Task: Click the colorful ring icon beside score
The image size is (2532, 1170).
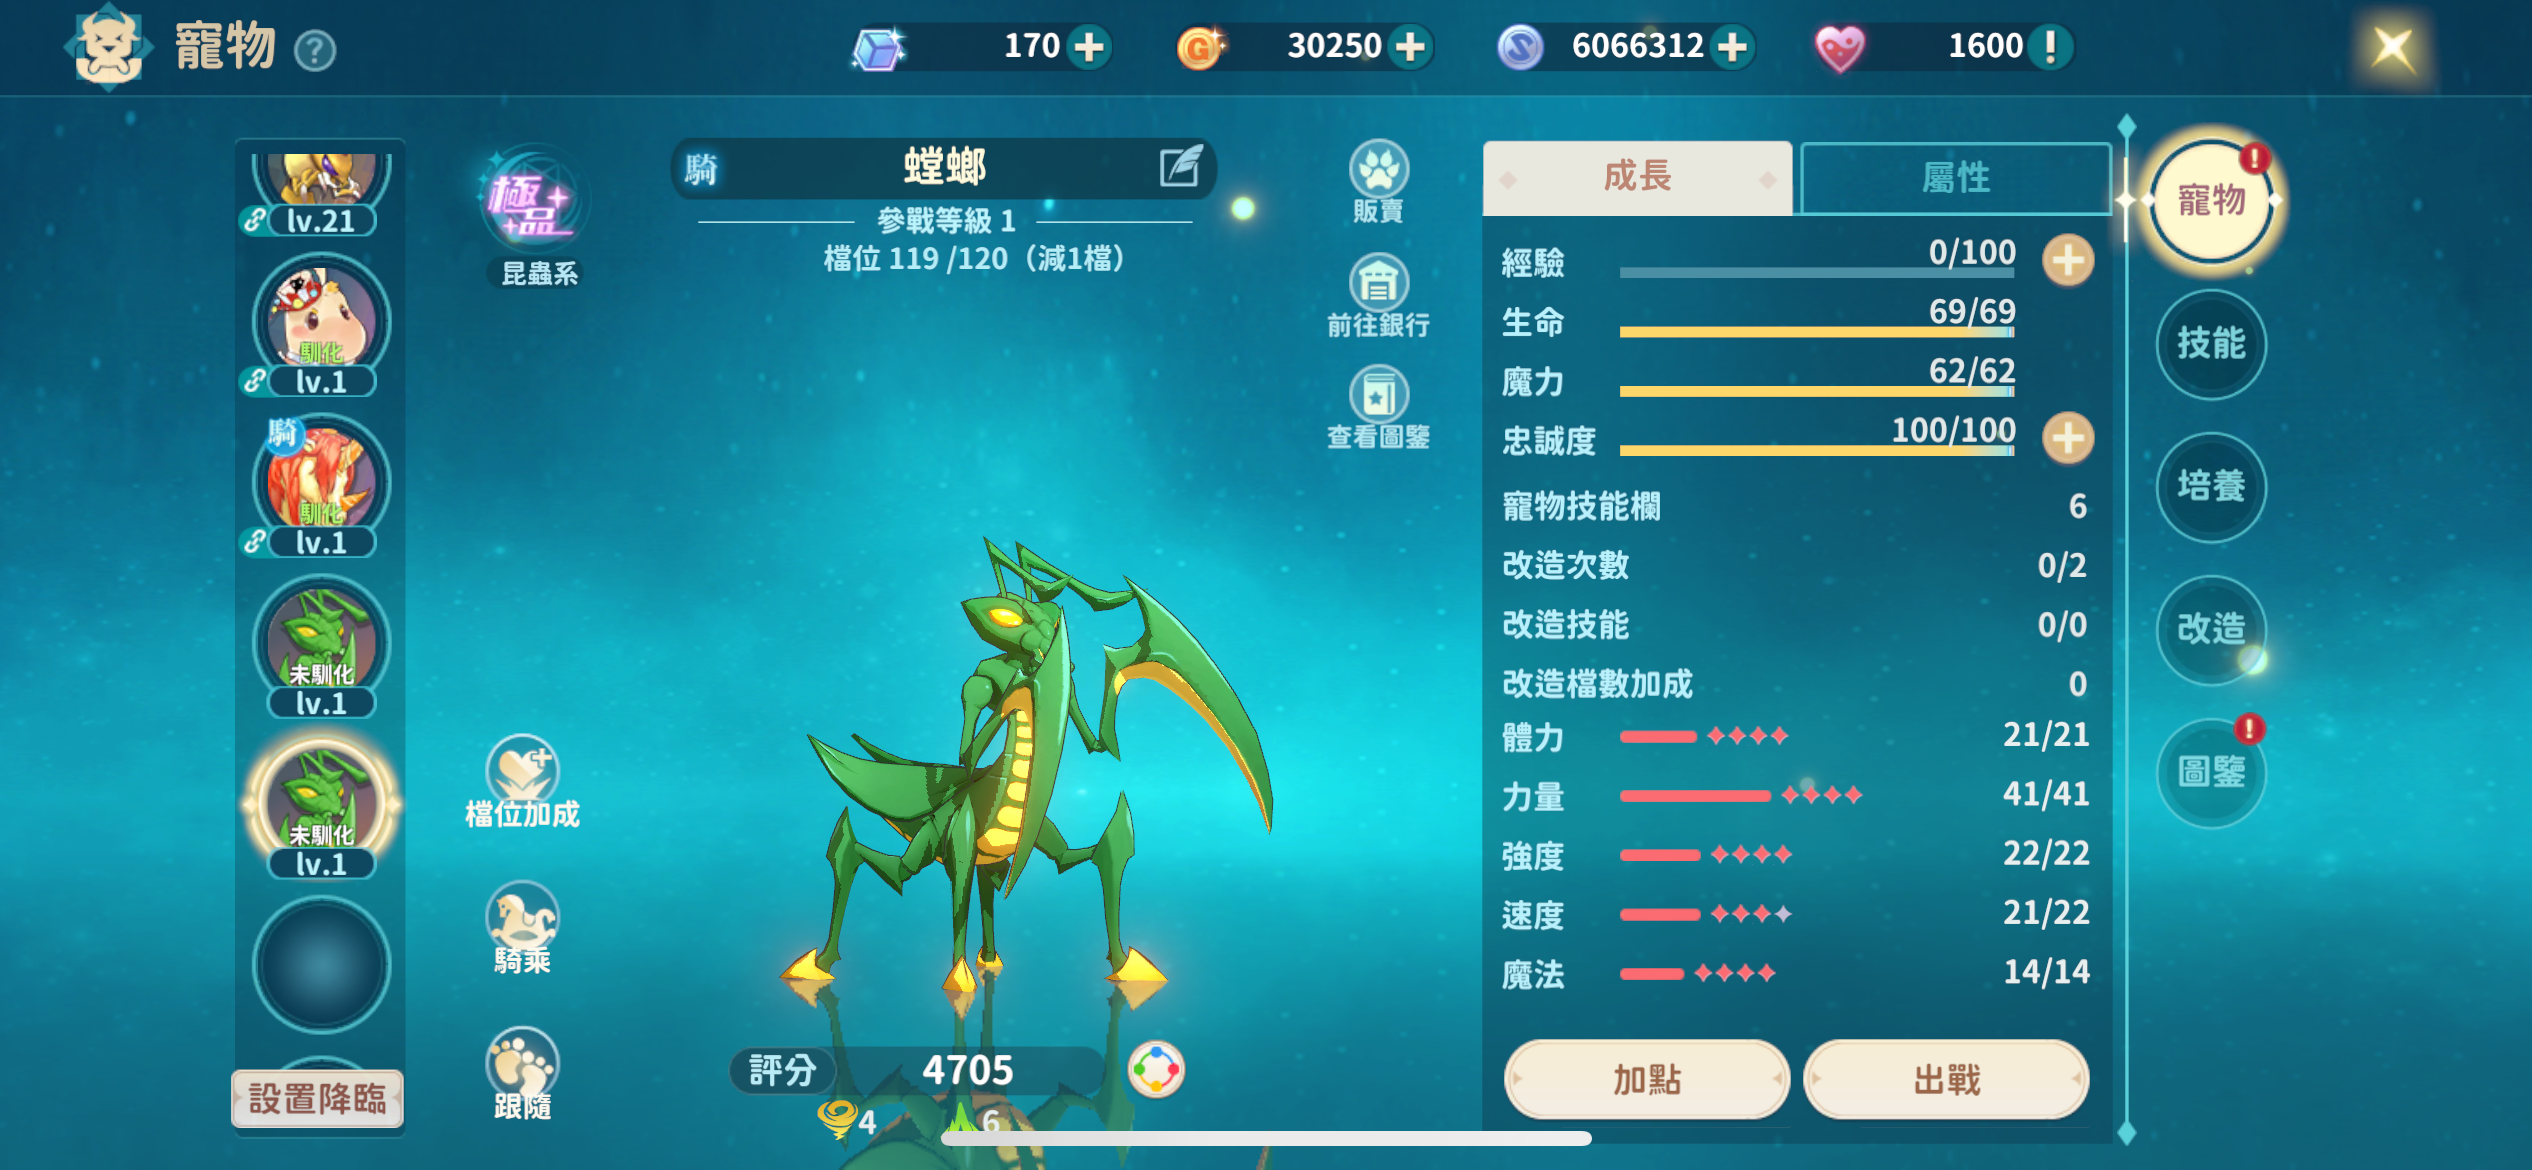Action: 1156,1070
